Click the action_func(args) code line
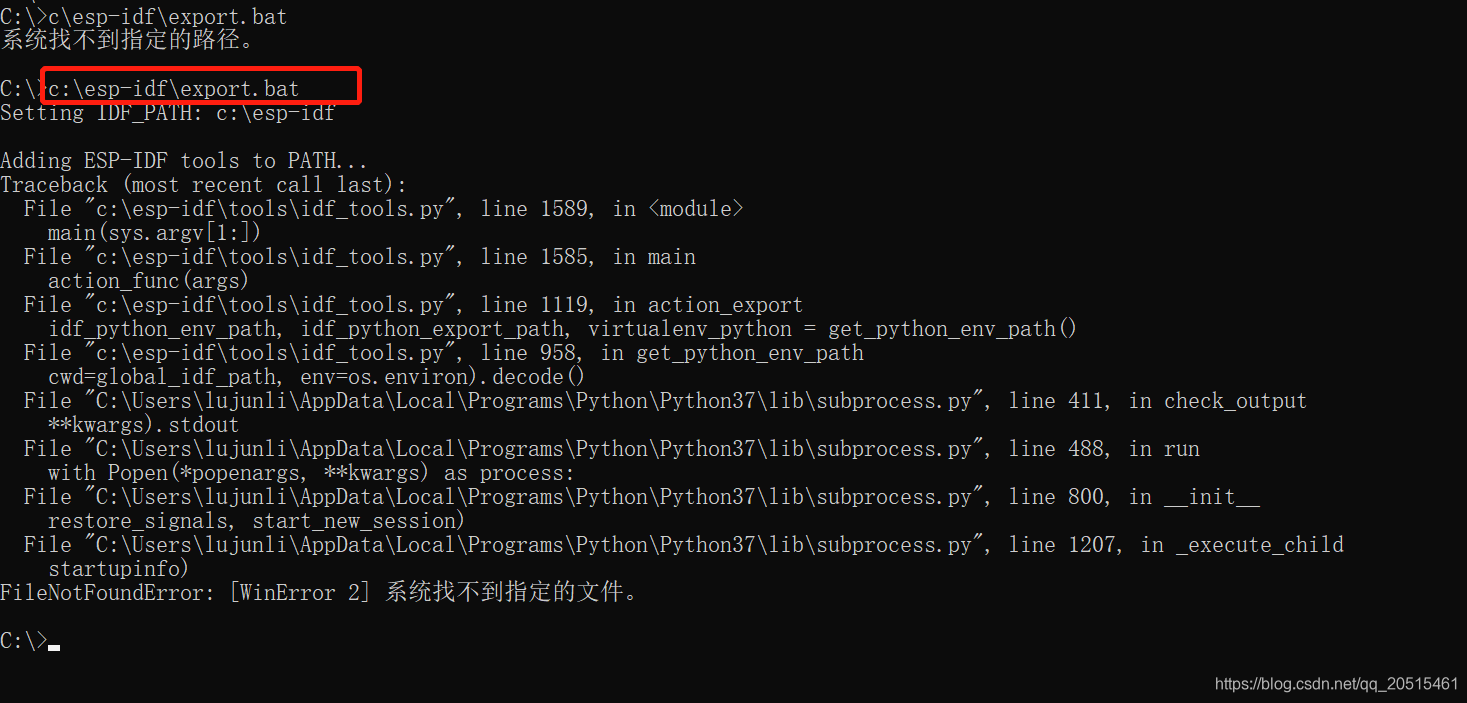 point(148,281)
